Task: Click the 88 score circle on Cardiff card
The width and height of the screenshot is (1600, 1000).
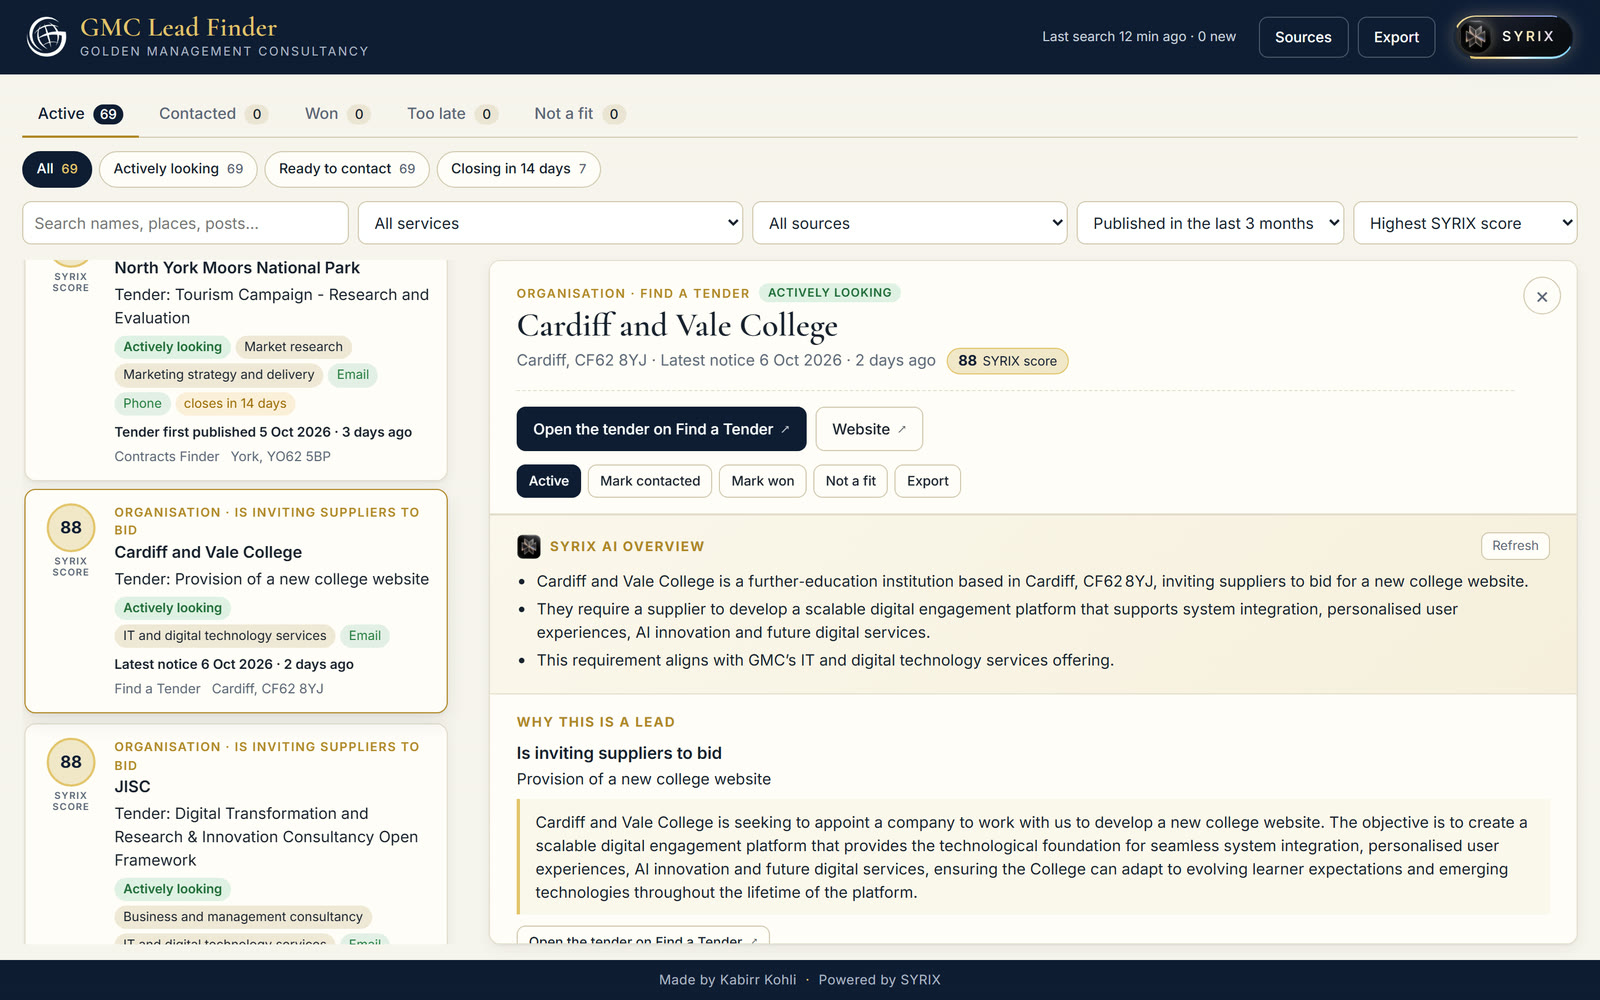Action: (71, 528)
